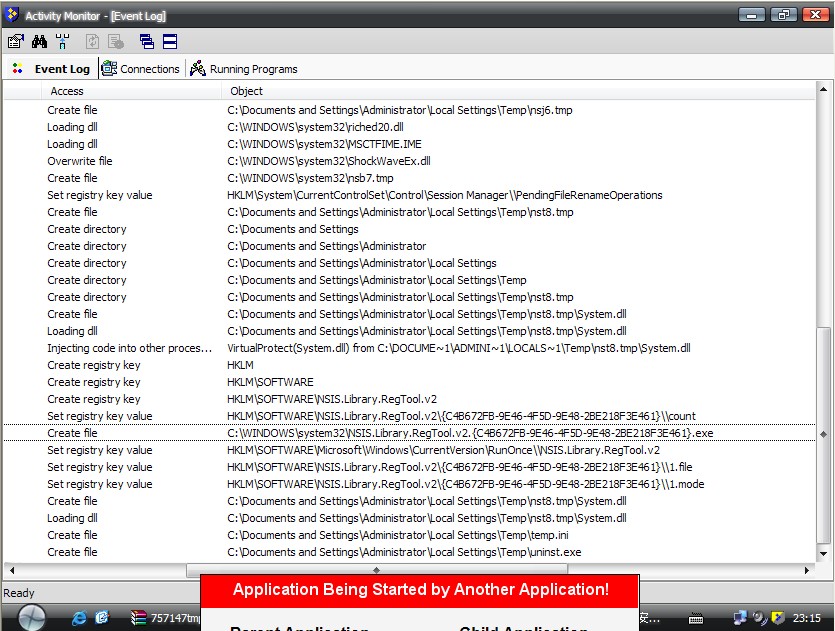Open the properties toolbar icon with blue arrow

pos(16,41)
